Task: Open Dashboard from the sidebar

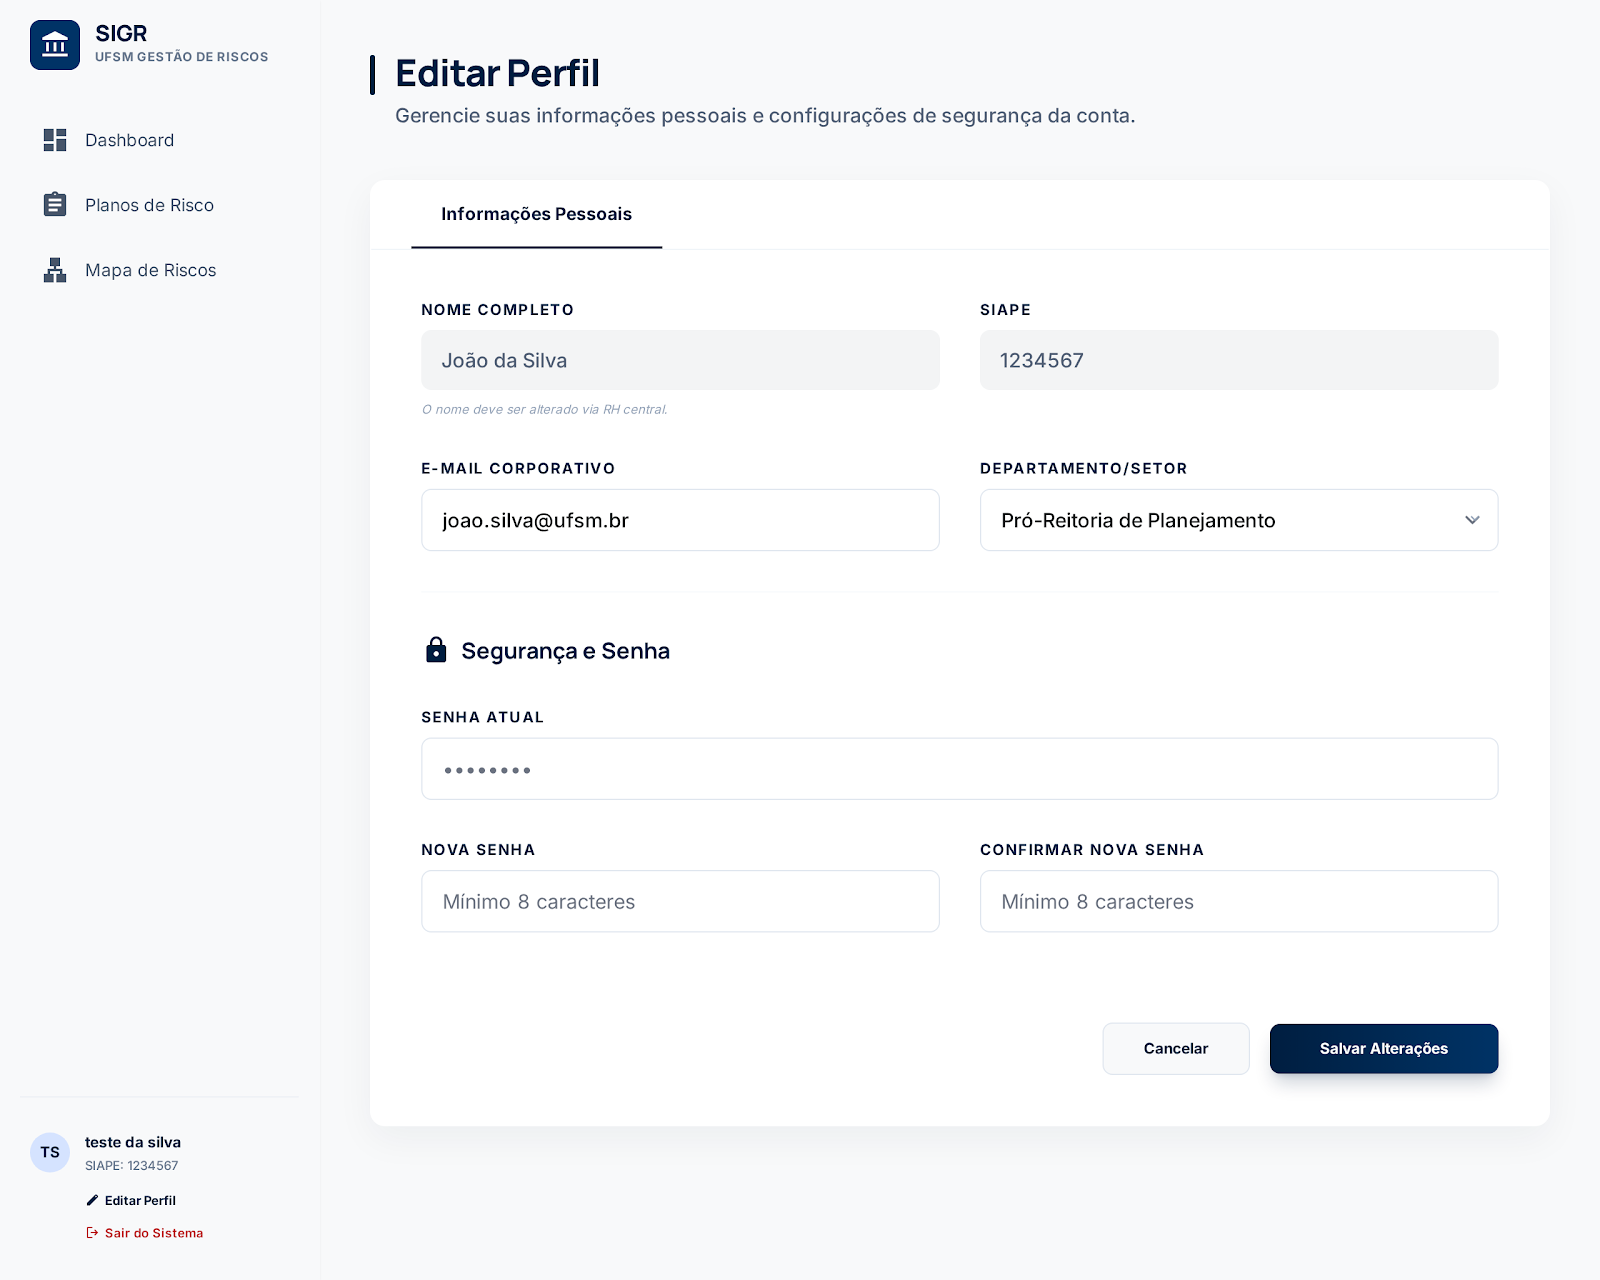Action: (x=129, y=140)
